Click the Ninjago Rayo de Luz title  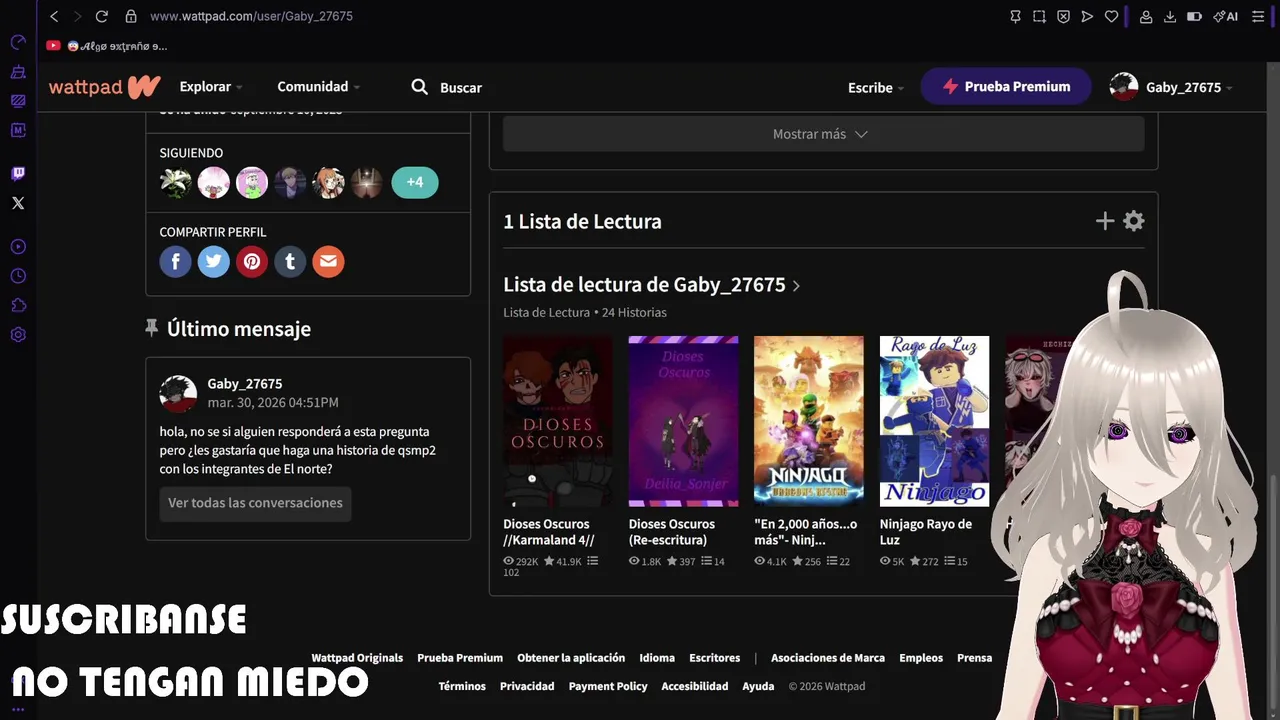926,532
